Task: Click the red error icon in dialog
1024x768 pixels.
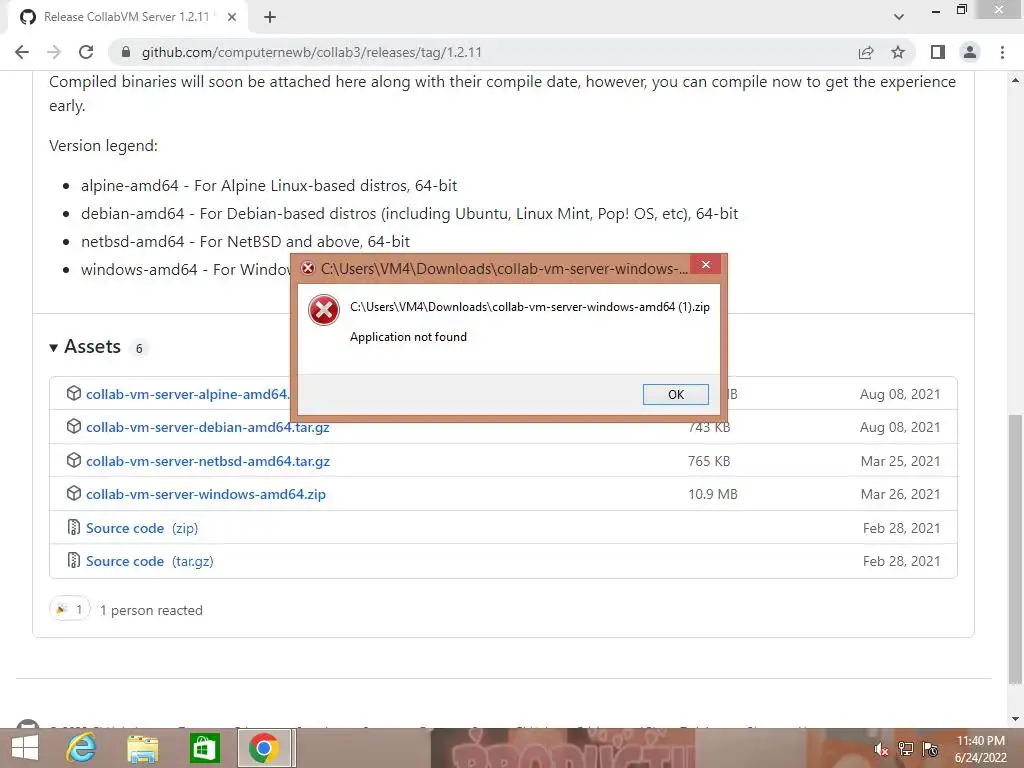Action: coord(324,310)
